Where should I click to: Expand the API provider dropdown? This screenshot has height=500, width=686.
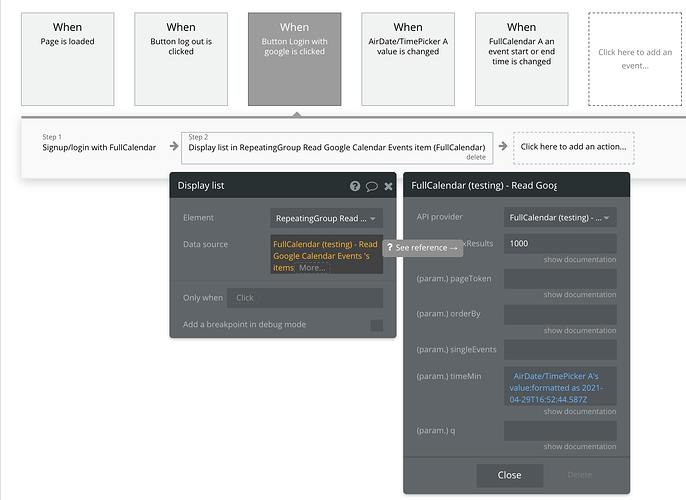click(x=559, y=217)
